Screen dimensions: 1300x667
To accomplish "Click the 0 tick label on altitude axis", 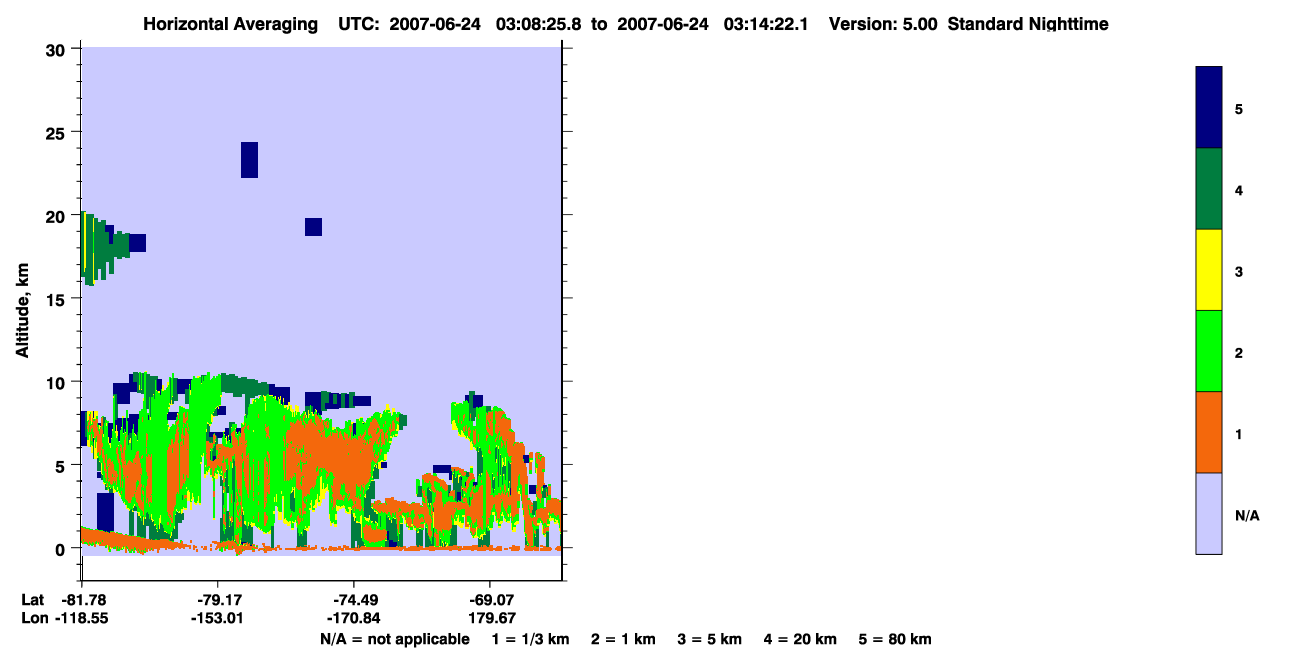I will click(x=62, y=548).
